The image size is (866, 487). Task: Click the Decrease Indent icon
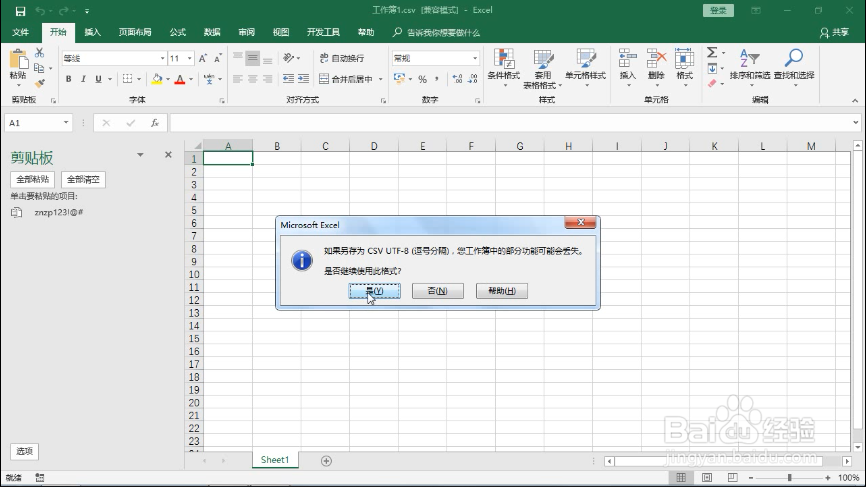click(288, 79)
